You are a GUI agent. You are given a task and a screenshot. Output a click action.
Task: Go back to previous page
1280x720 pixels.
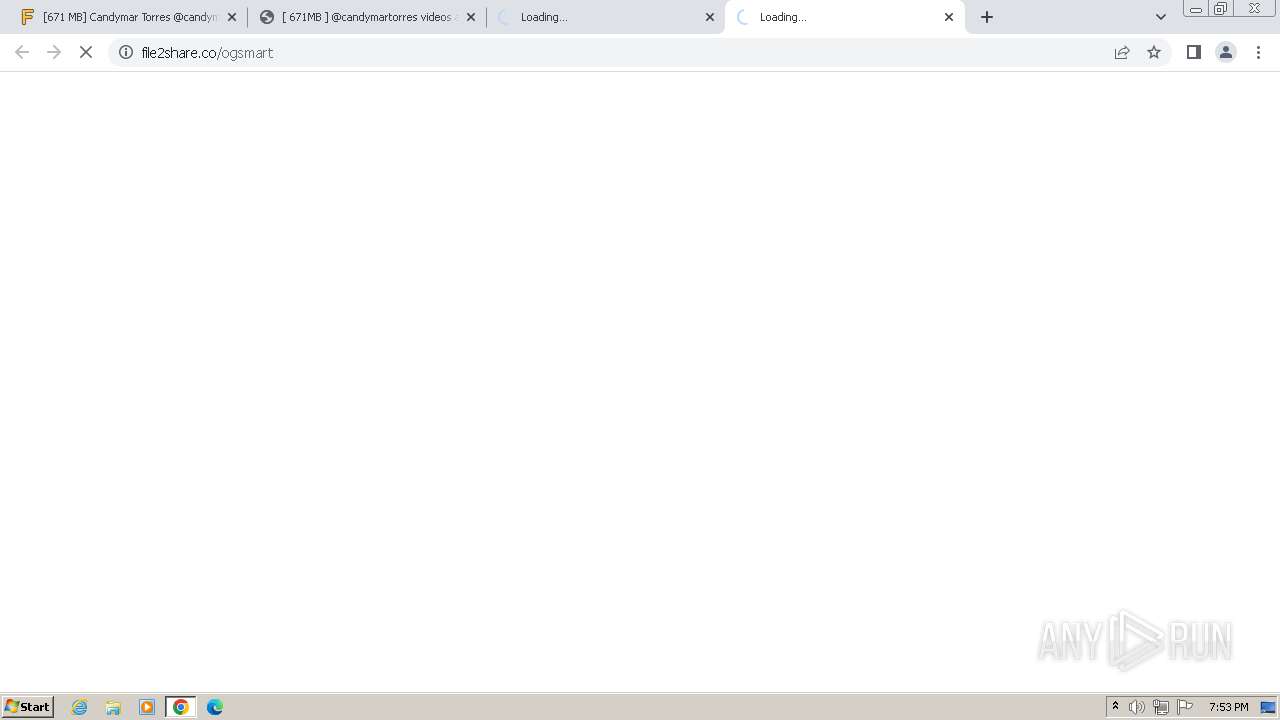22,52
